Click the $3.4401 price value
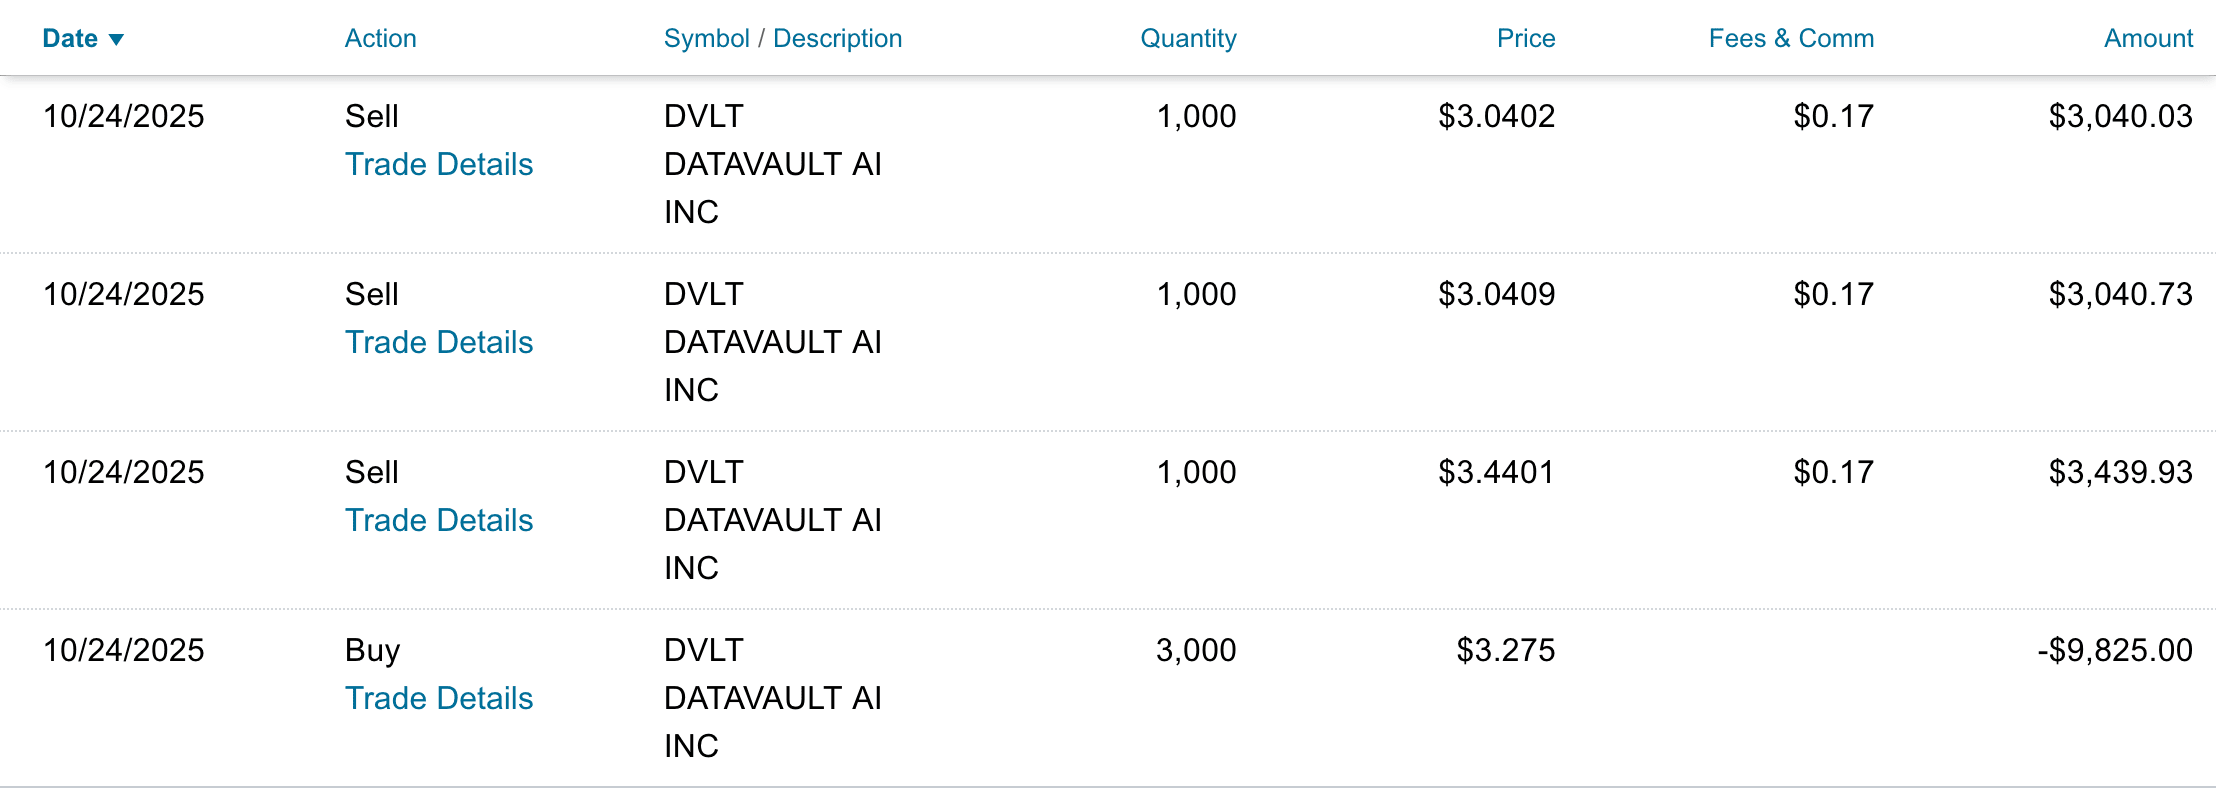This screenshot has width=2216, height=796. (1496, 472)
